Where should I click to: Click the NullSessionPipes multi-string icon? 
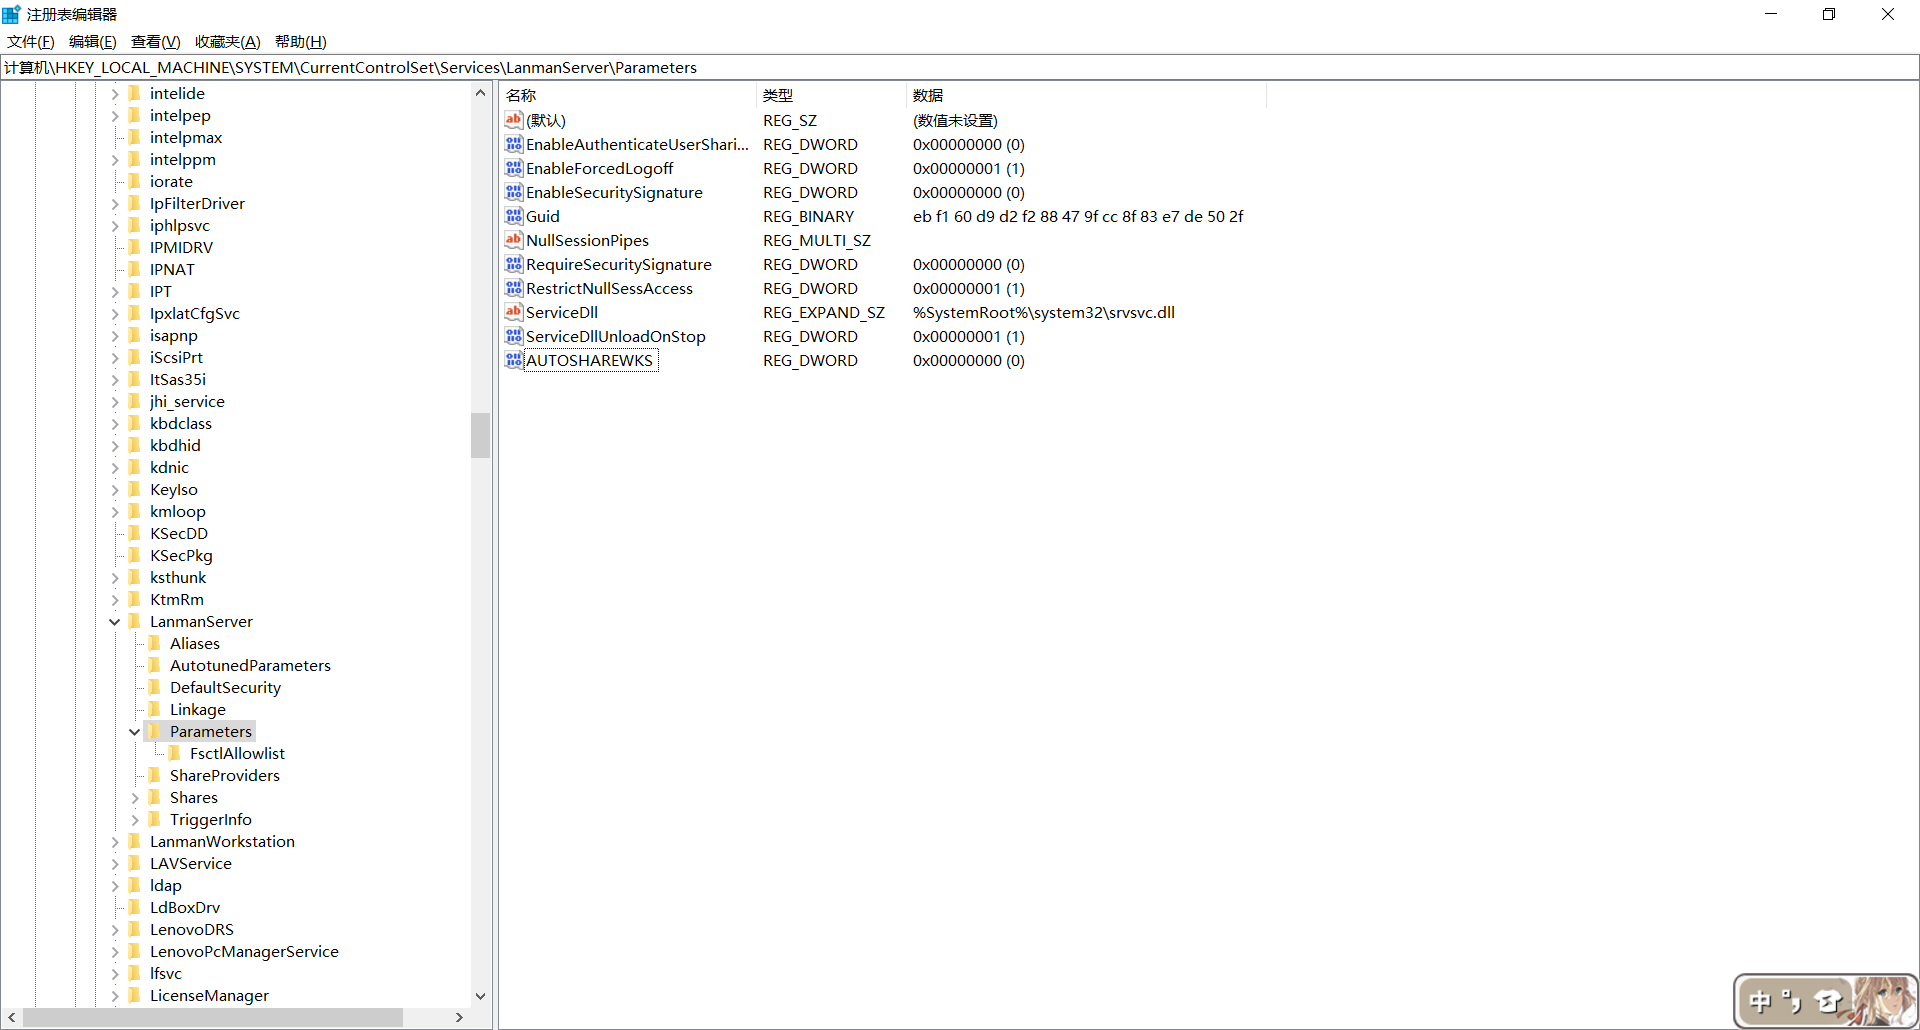tap(514, 240)
